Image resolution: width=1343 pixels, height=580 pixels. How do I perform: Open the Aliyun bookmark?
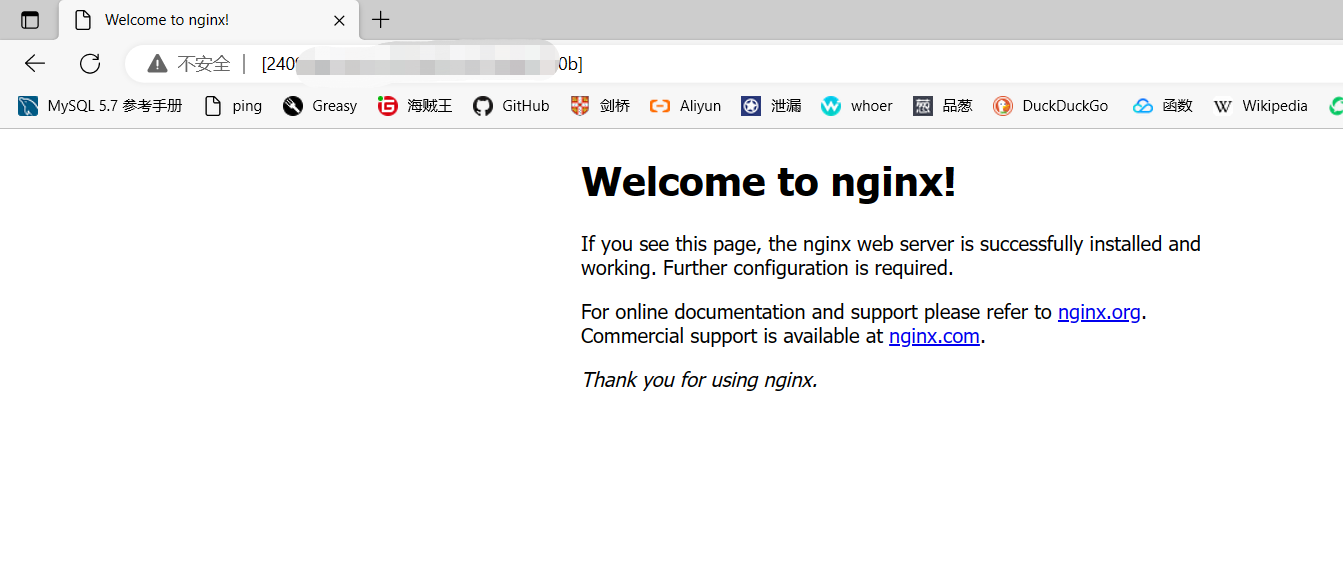pos(685,106)
